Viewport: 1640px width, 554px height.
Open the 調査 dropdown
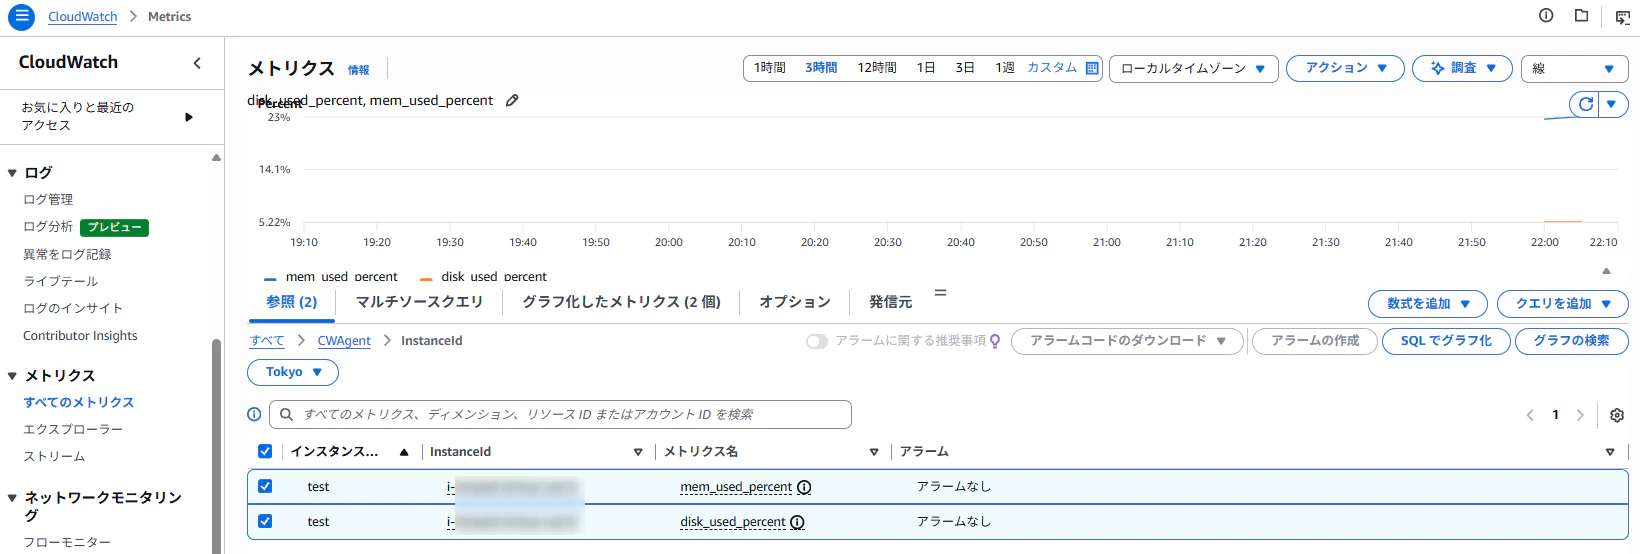pyautogui.click(x=1462, y=68)
